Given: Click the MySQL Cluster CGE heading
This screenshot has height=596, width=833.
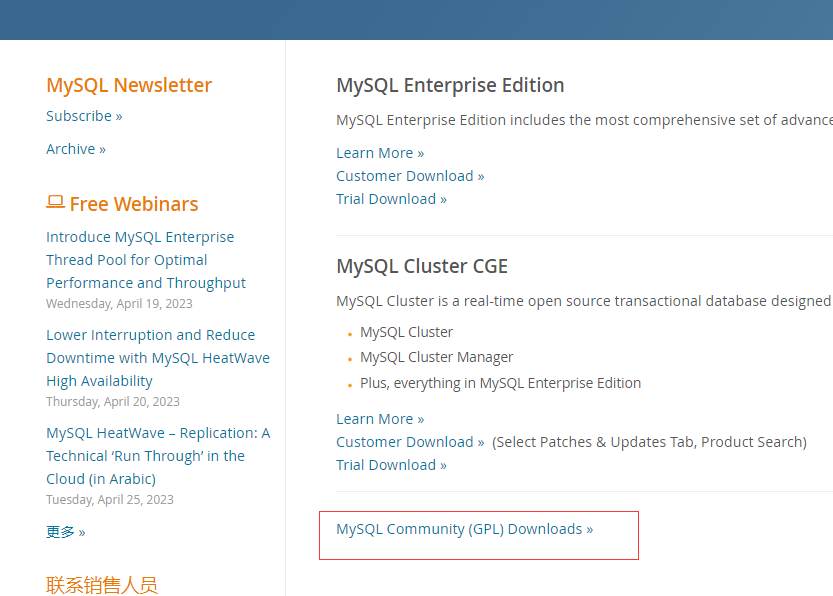Looking at the screenshot, I should click(x=422, y=266).
